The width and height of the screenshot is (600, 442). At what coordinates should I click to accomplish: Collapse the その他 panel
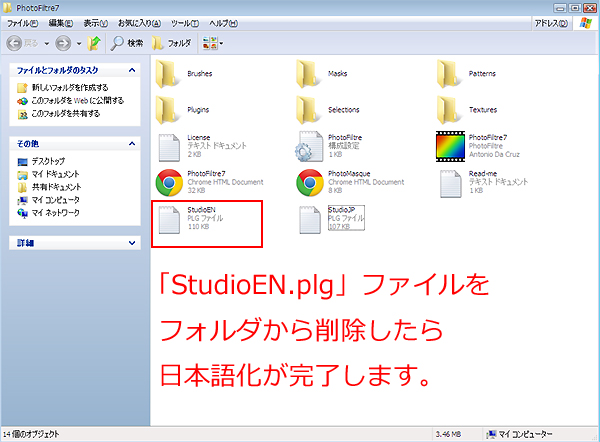click(x=132, y=144)
